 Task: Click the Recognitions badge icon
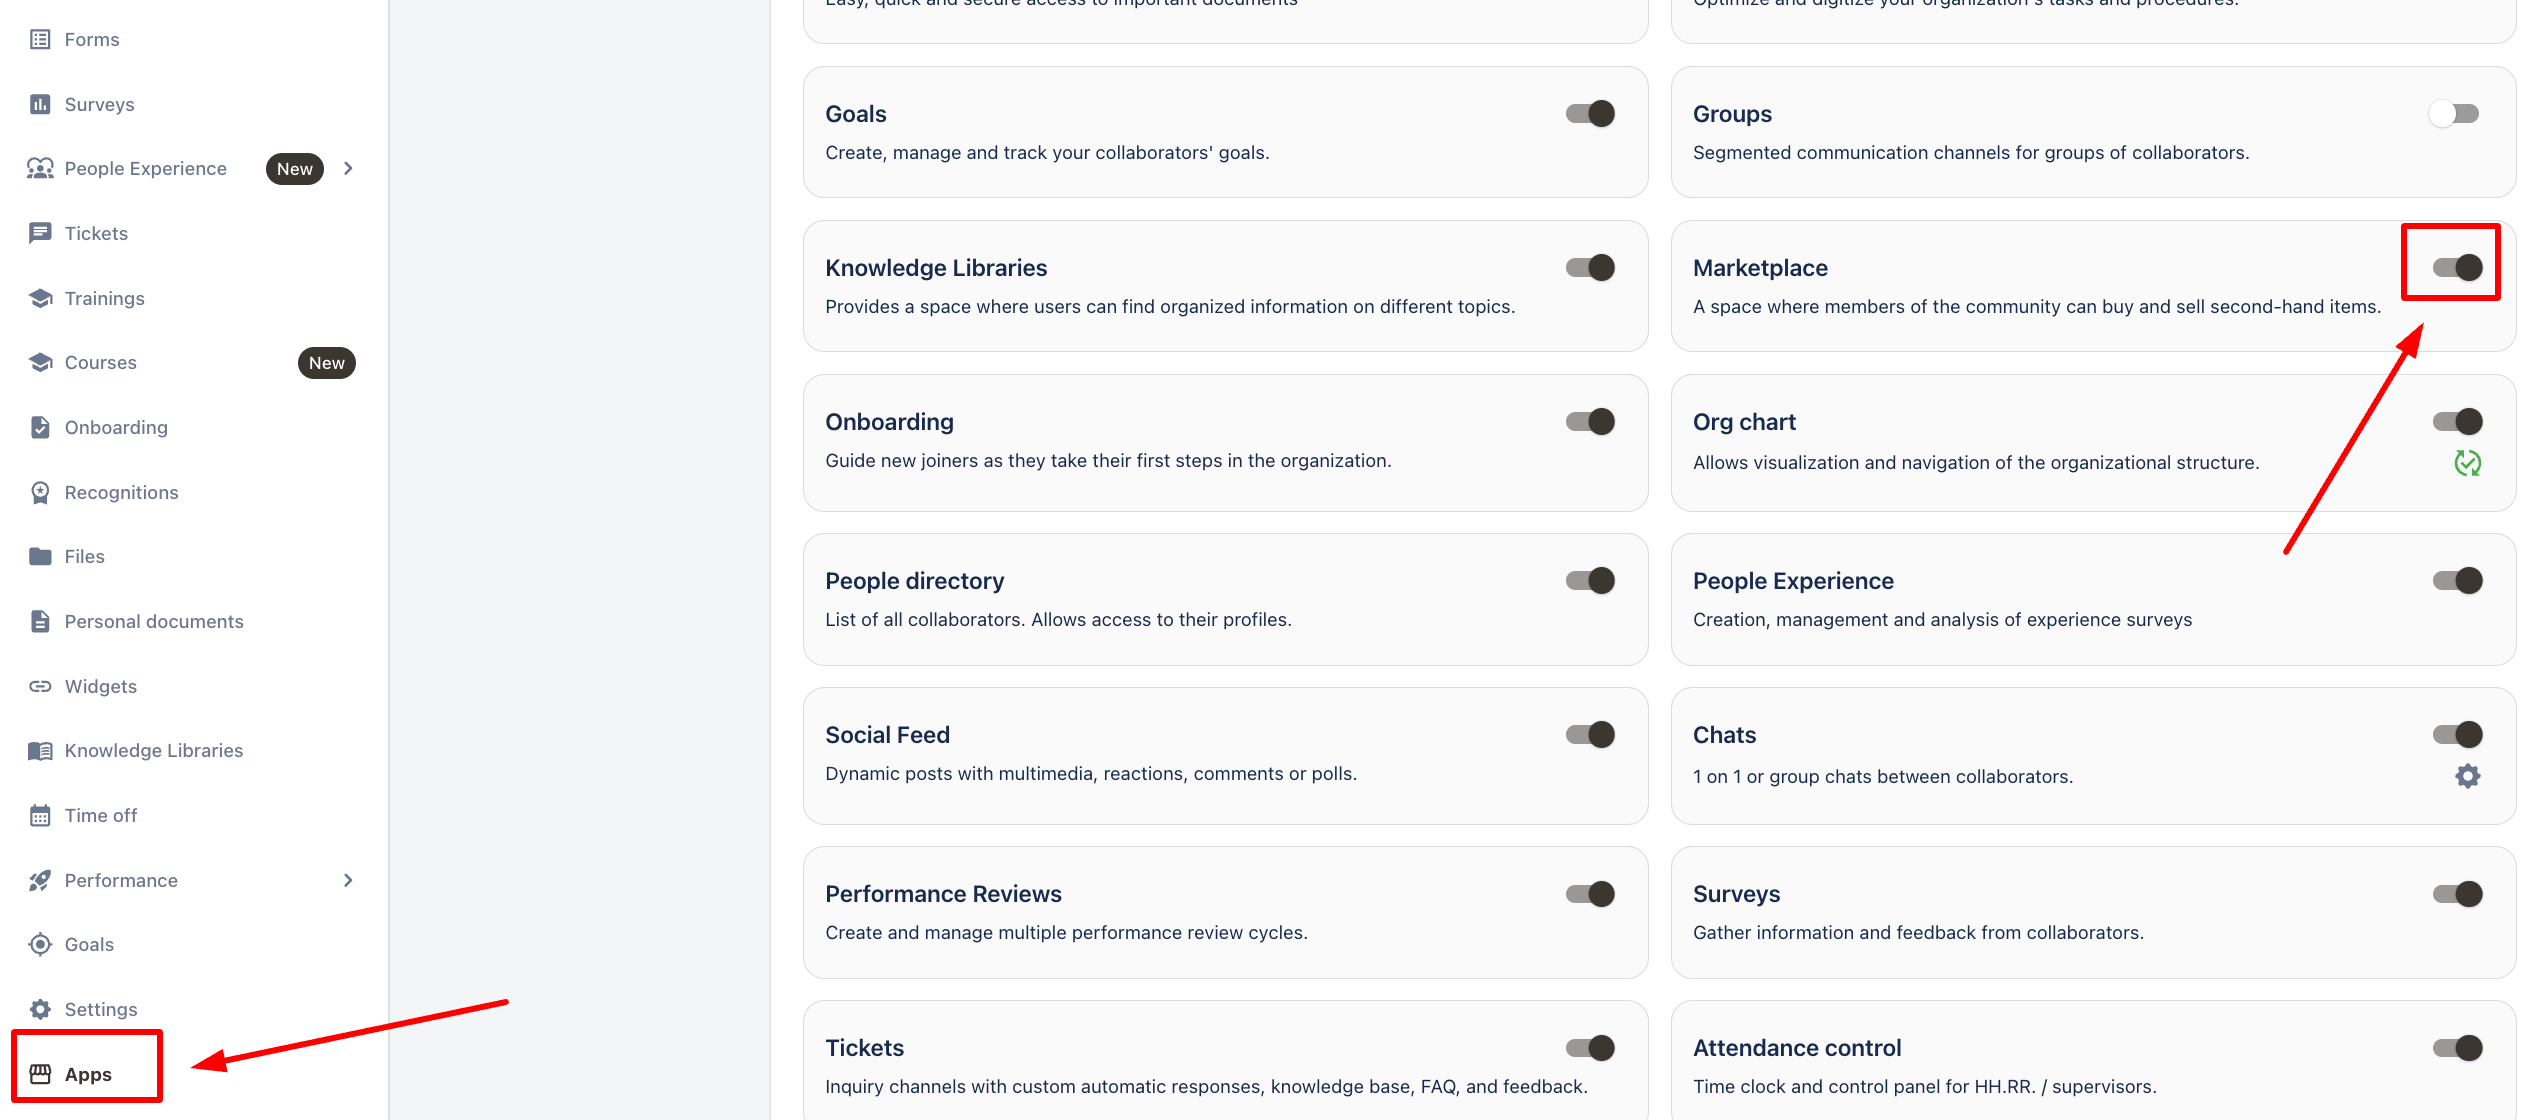point(40,492)
